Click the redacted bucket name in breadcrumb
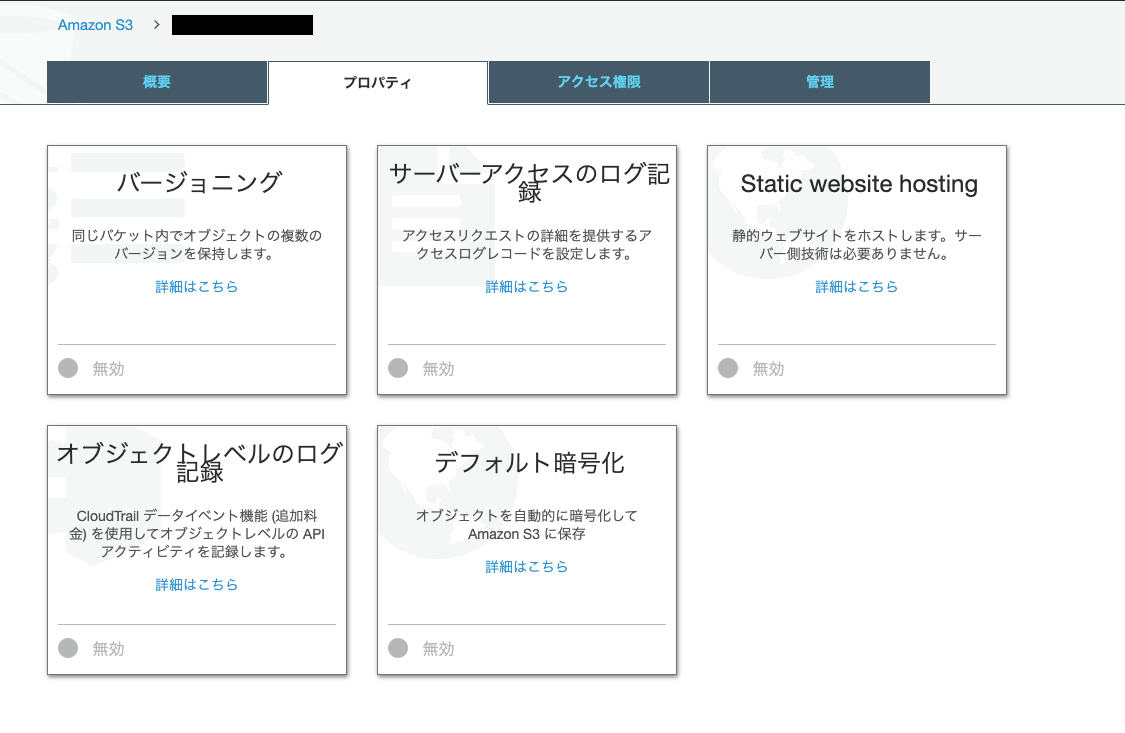 tap(243, 25)
